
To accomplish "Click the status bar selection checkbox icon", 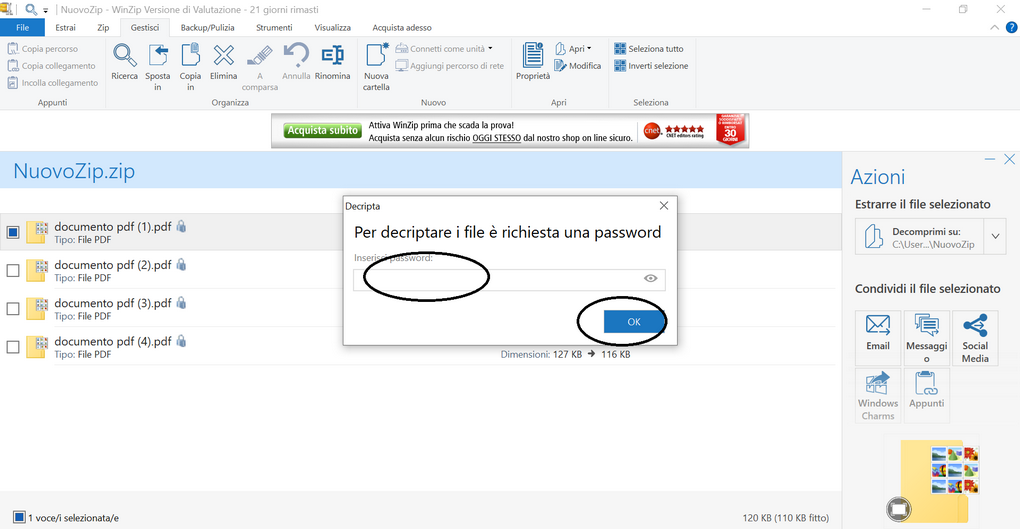I will tap(19, 517).
